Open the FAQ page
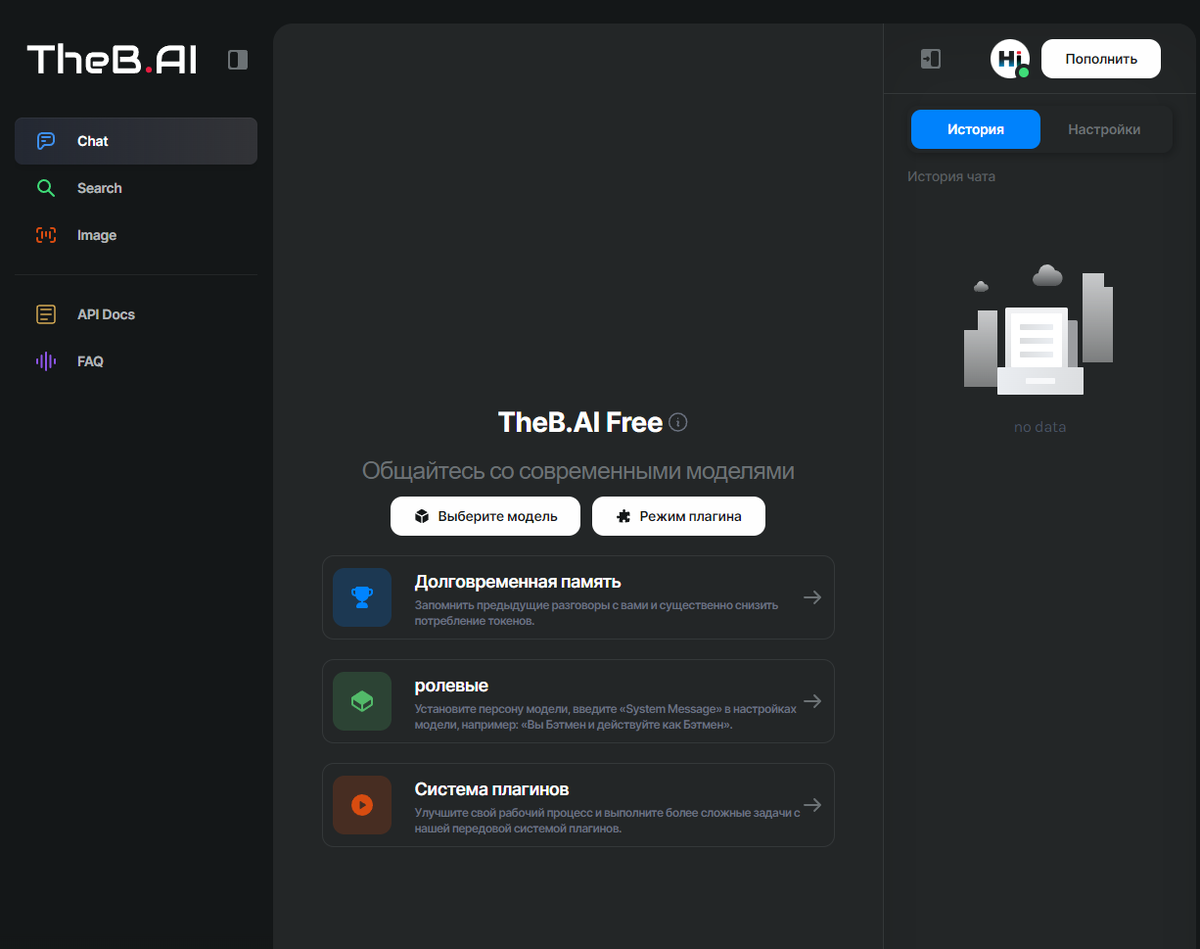Screen dimensions: 1200x949 [x=136, y=361]
